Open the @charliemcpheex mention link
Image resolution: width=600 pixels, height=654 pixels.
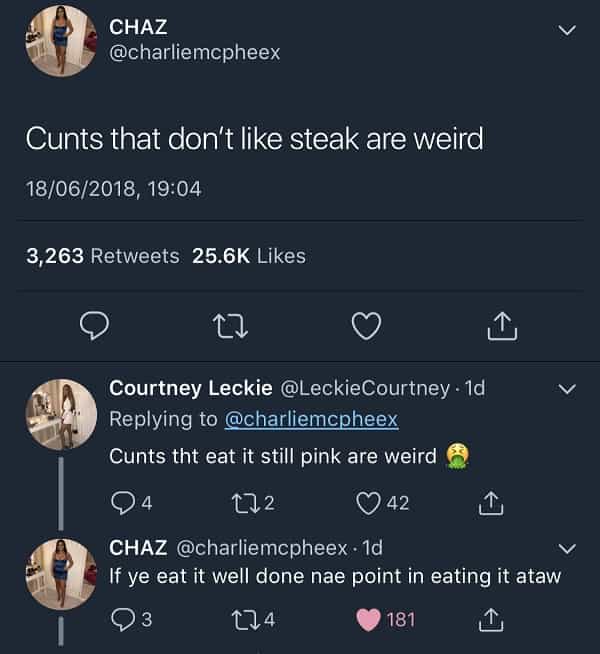pos(311,420)
